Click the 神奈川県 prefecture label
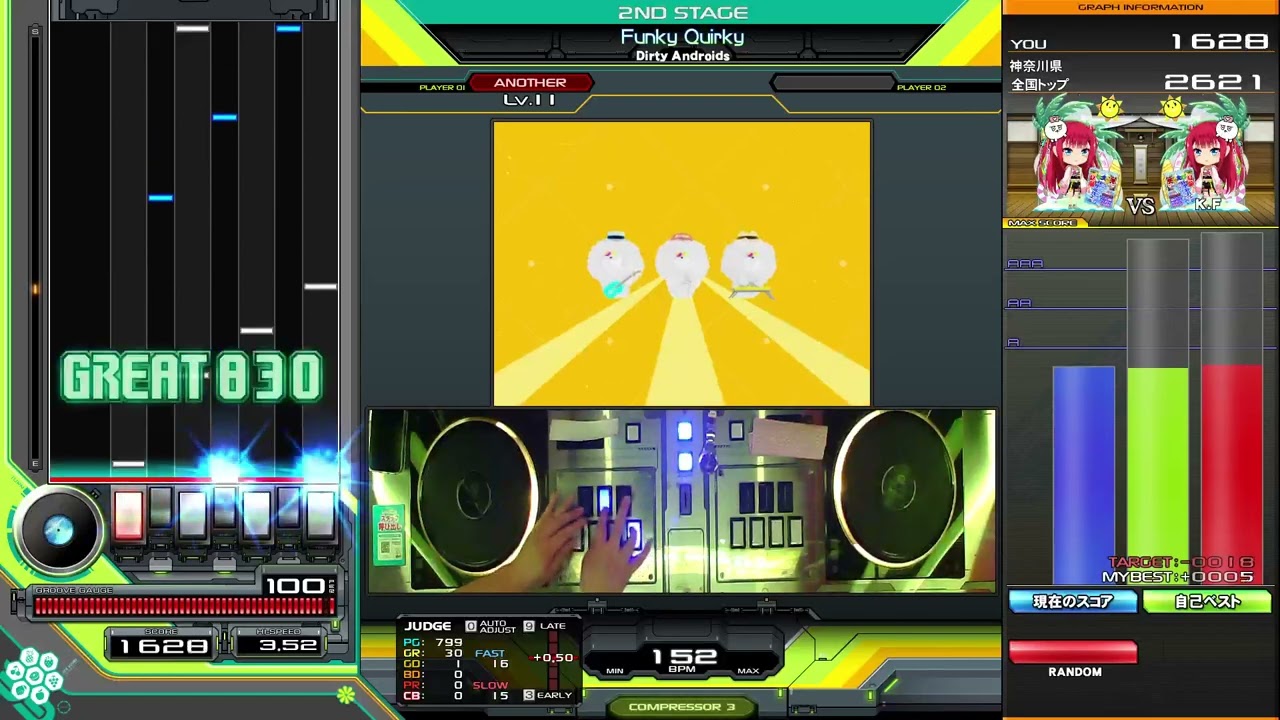This screenshot has height=720, width=1280. 1036,66
